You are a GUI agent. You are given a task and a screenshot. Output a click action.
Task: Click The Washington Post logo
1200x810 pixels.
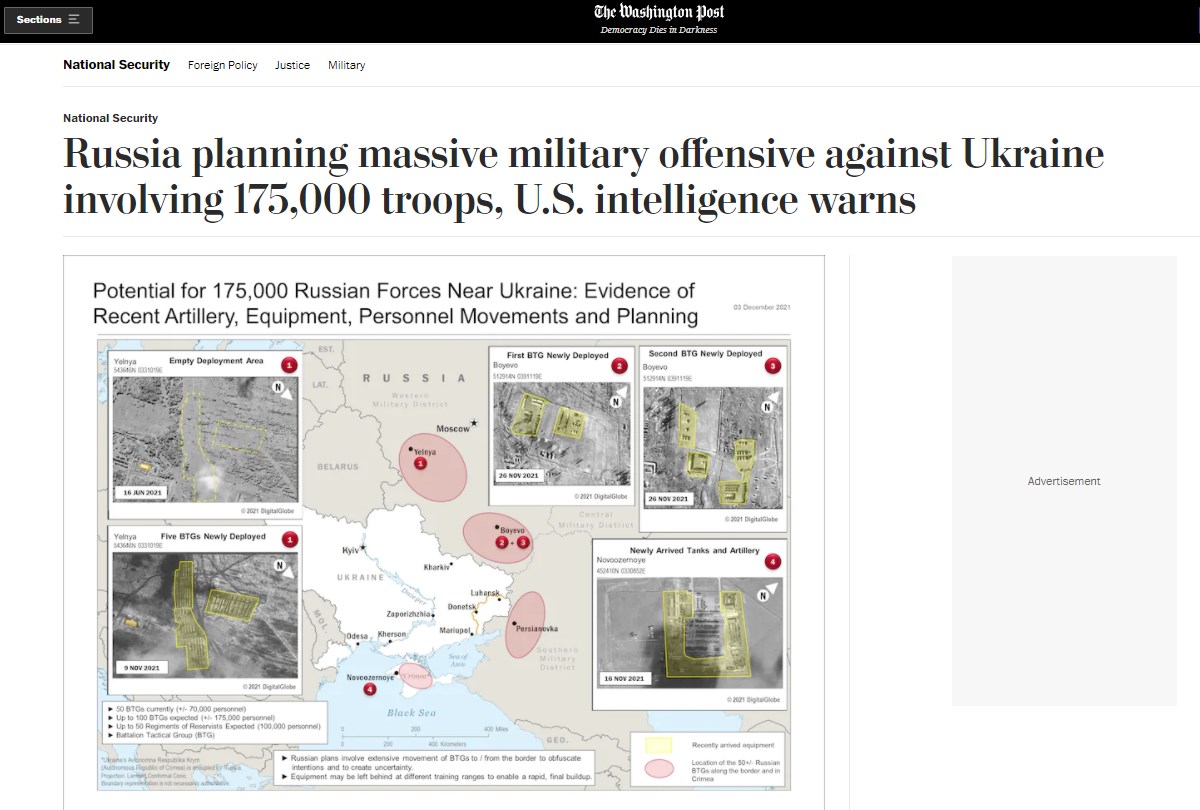(x=659, y=12)
